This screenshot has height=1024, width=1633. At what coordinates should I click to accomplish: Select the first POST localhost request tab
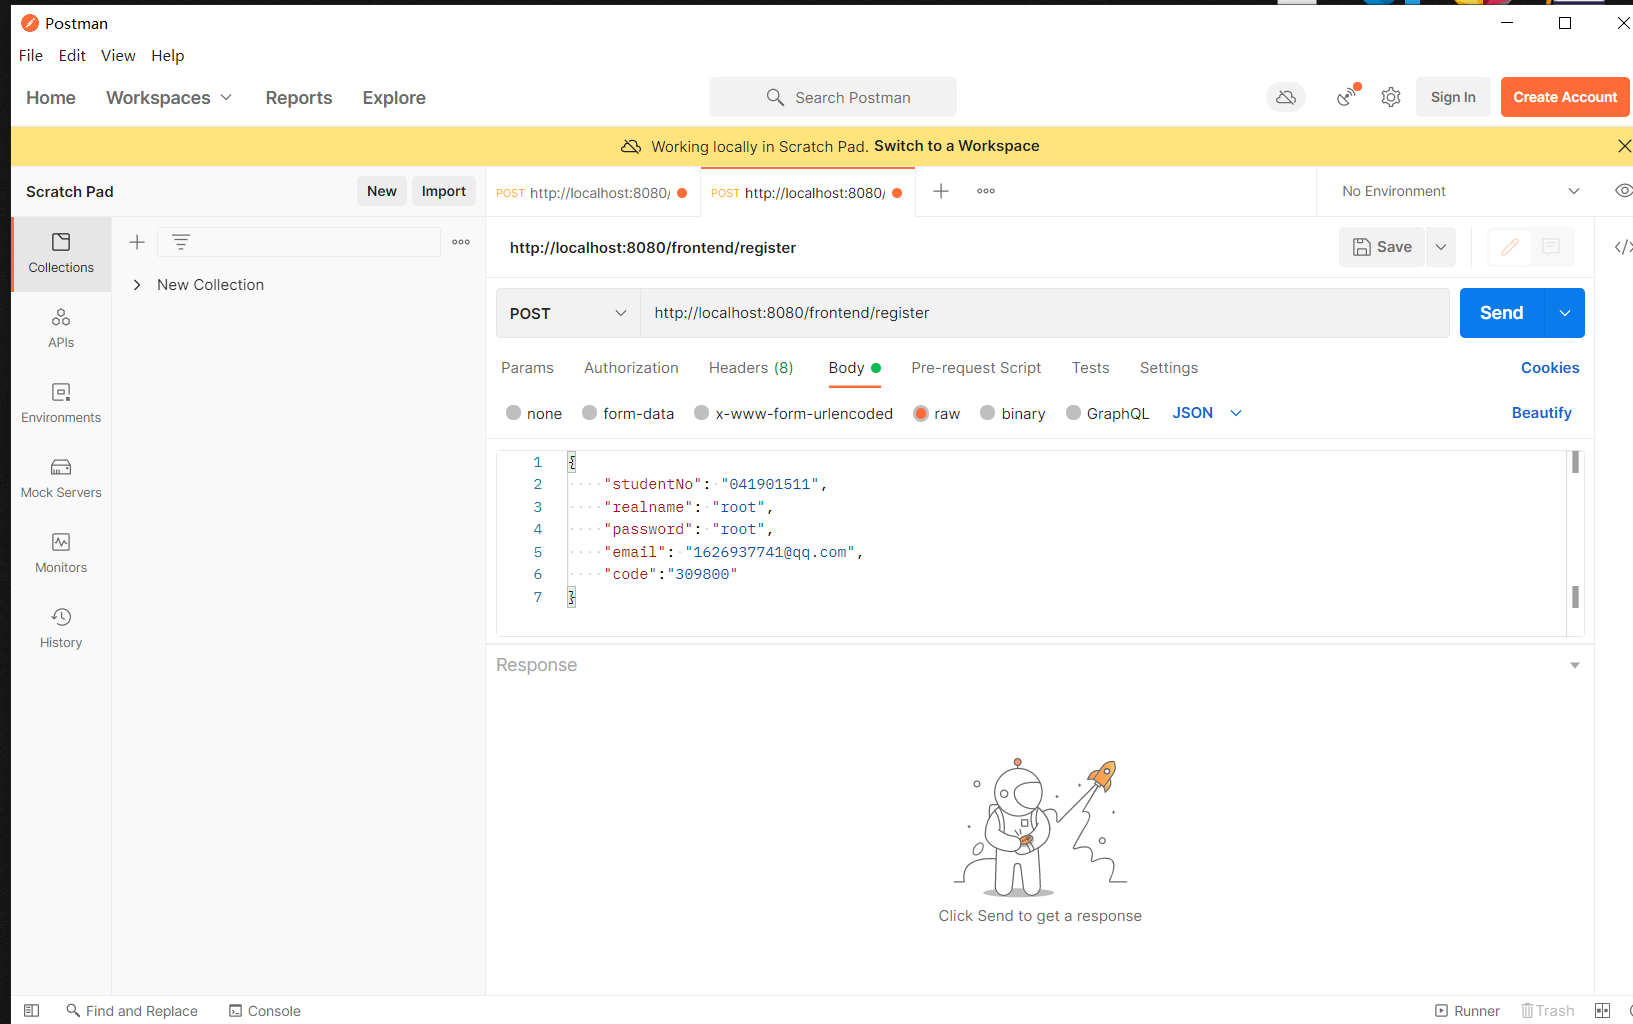[592, 193]
